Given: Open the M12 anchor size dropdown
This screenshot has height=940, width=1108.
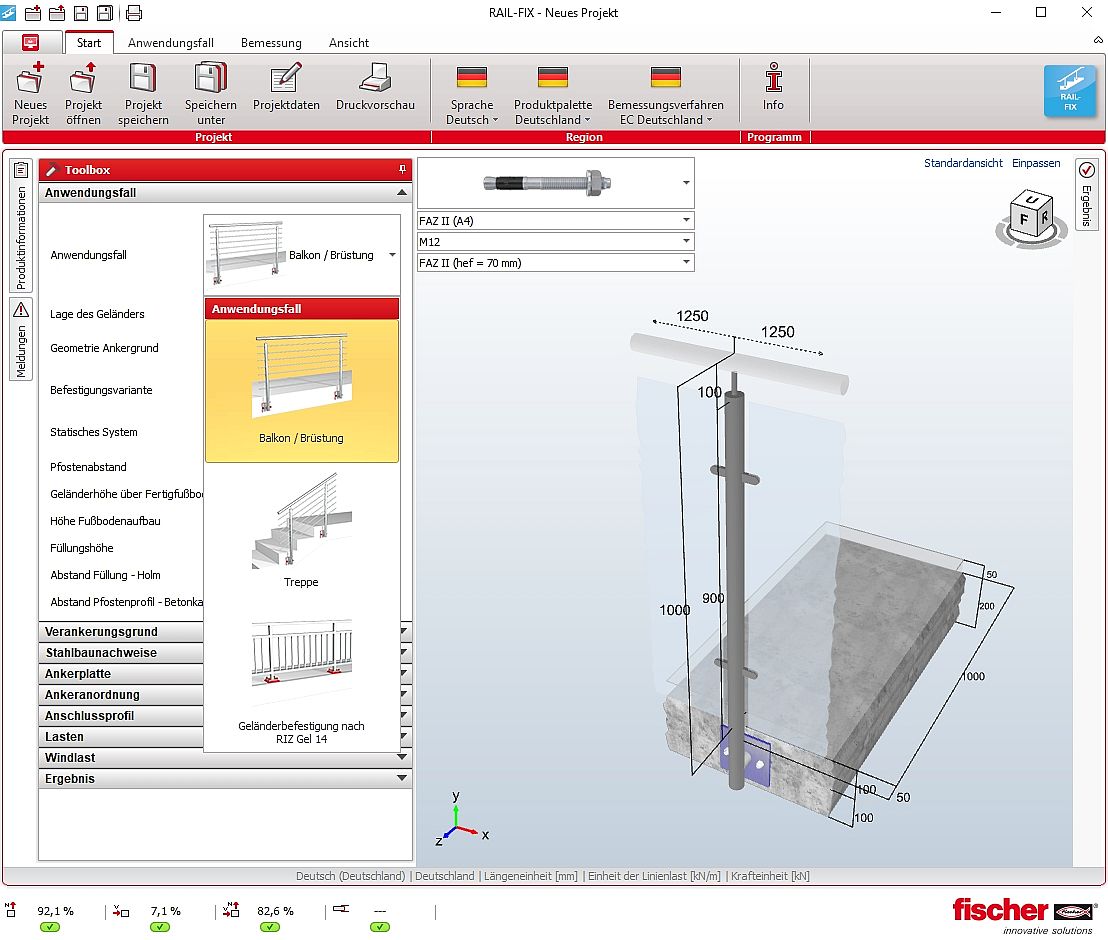Looking at the screenshot, I should click(555, 242).
